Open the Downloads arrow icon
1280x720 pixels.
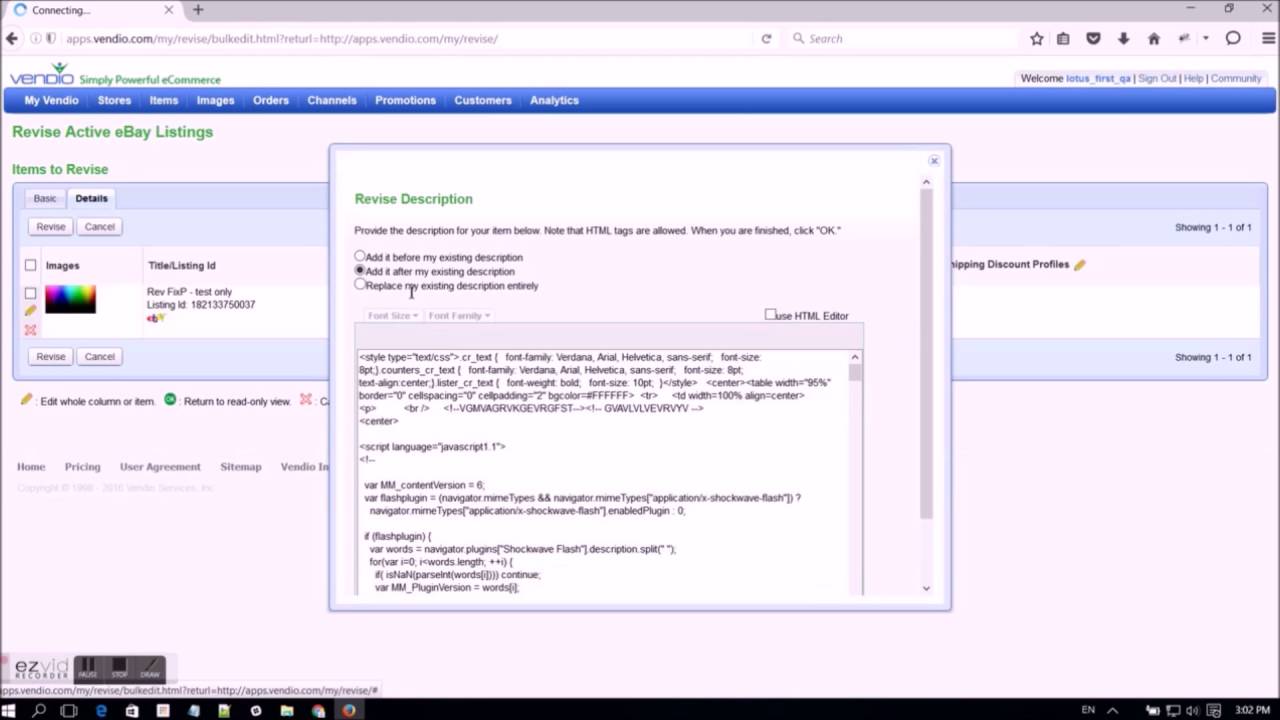coord(1123,38)
